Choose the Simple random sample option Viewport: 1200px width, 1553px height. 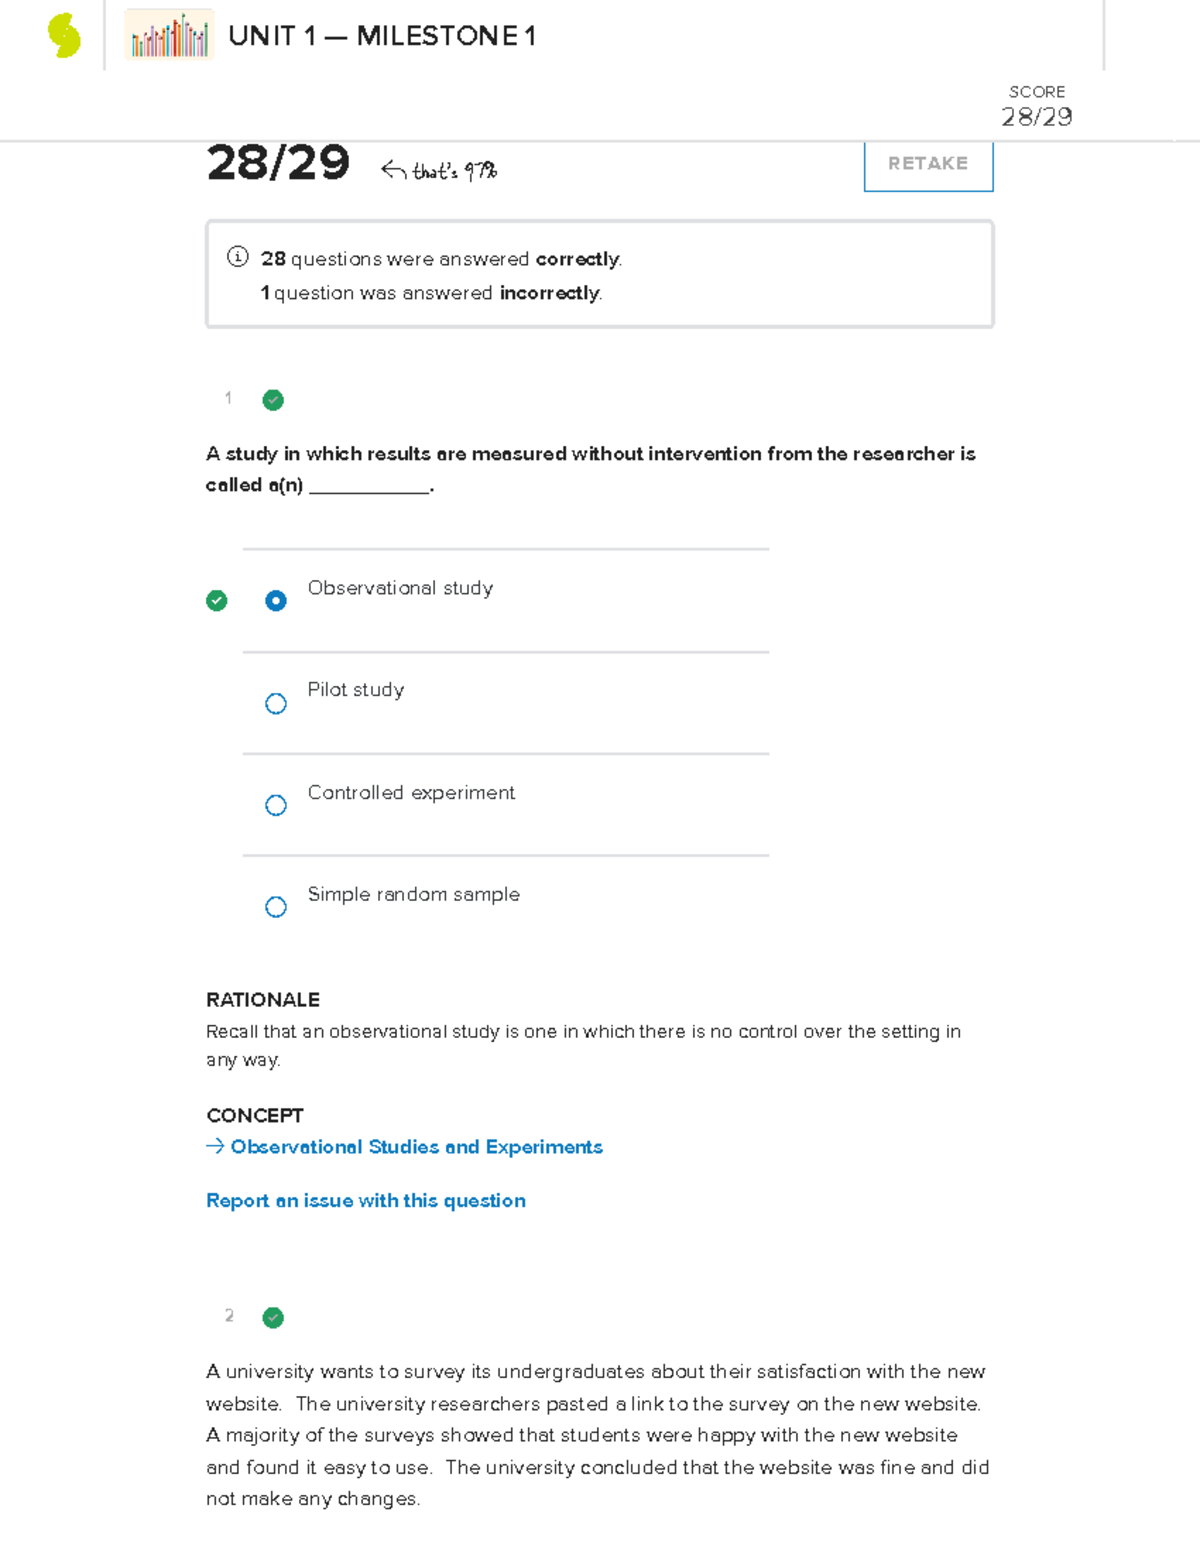coord(276,906)
